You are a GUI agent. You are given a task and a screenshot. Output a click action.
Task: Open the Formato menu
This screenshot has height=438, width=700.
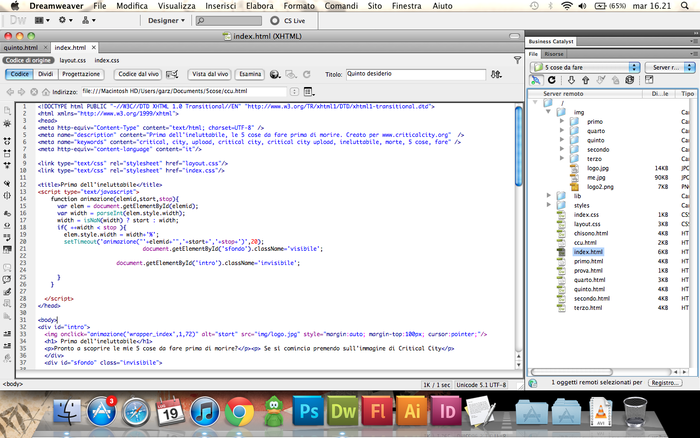point(299,6)
